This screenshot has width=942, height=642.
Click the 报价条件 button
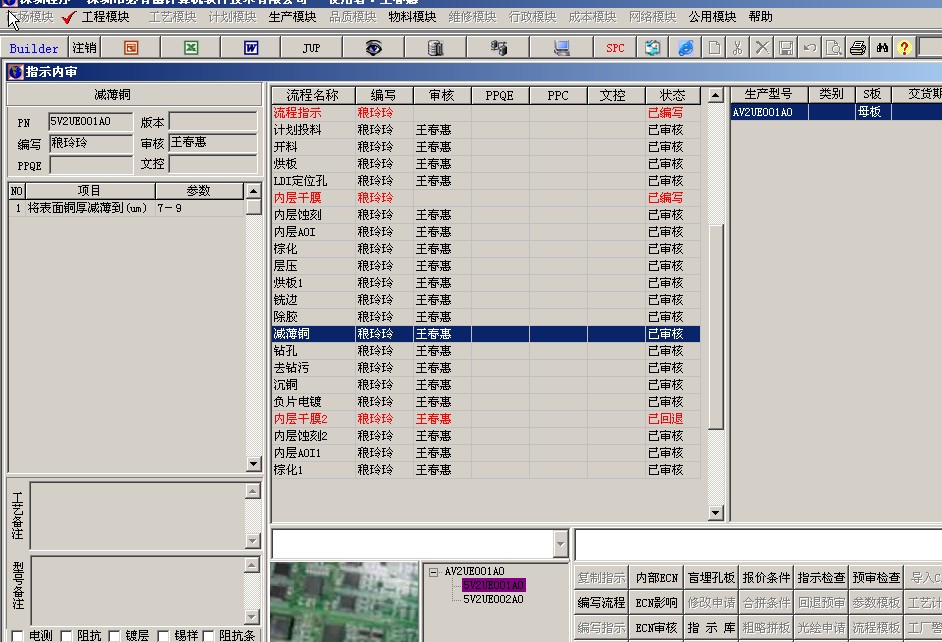coord(766,578)
